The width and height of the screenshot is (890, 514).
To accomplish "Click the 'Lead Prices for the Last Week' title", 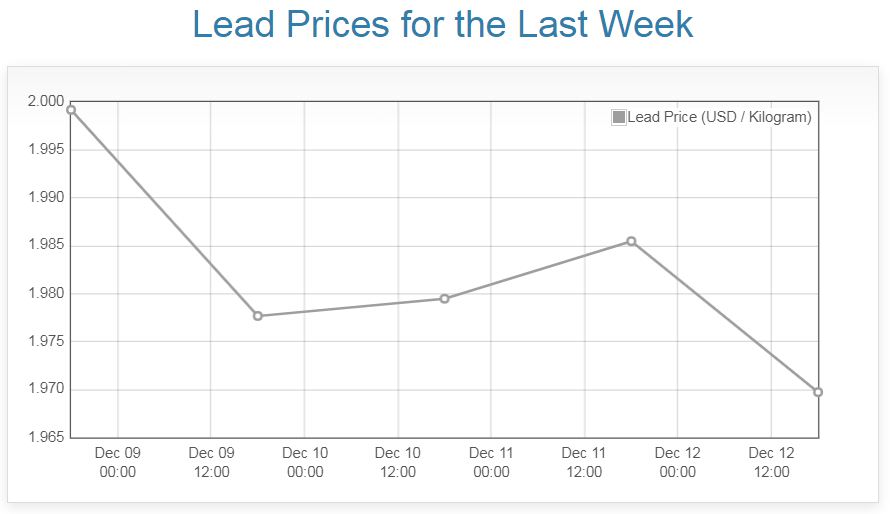I will click(443, 24).
